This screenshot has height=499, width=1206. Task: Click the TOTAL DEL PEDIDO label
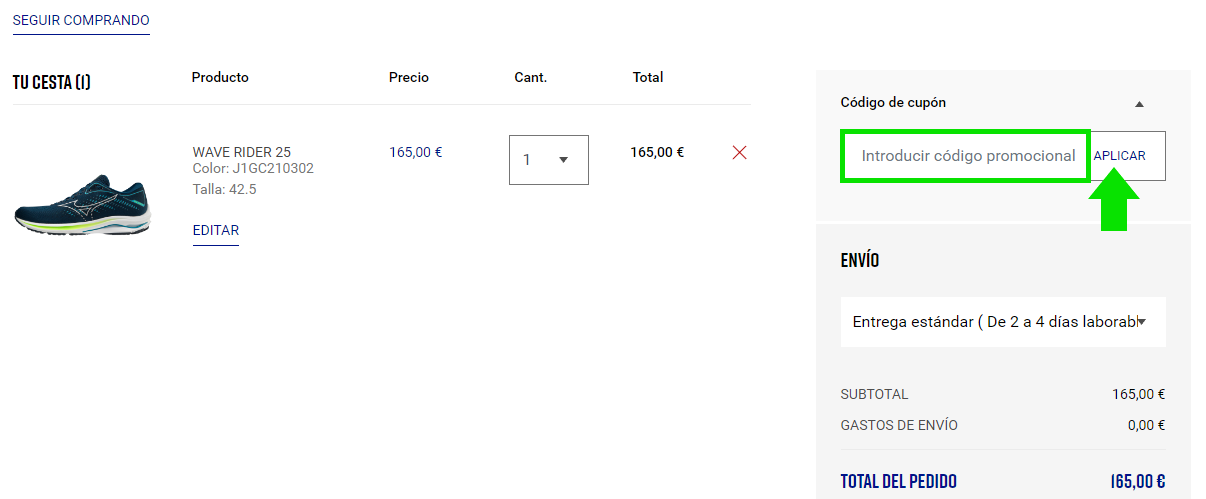coord(898,481)
